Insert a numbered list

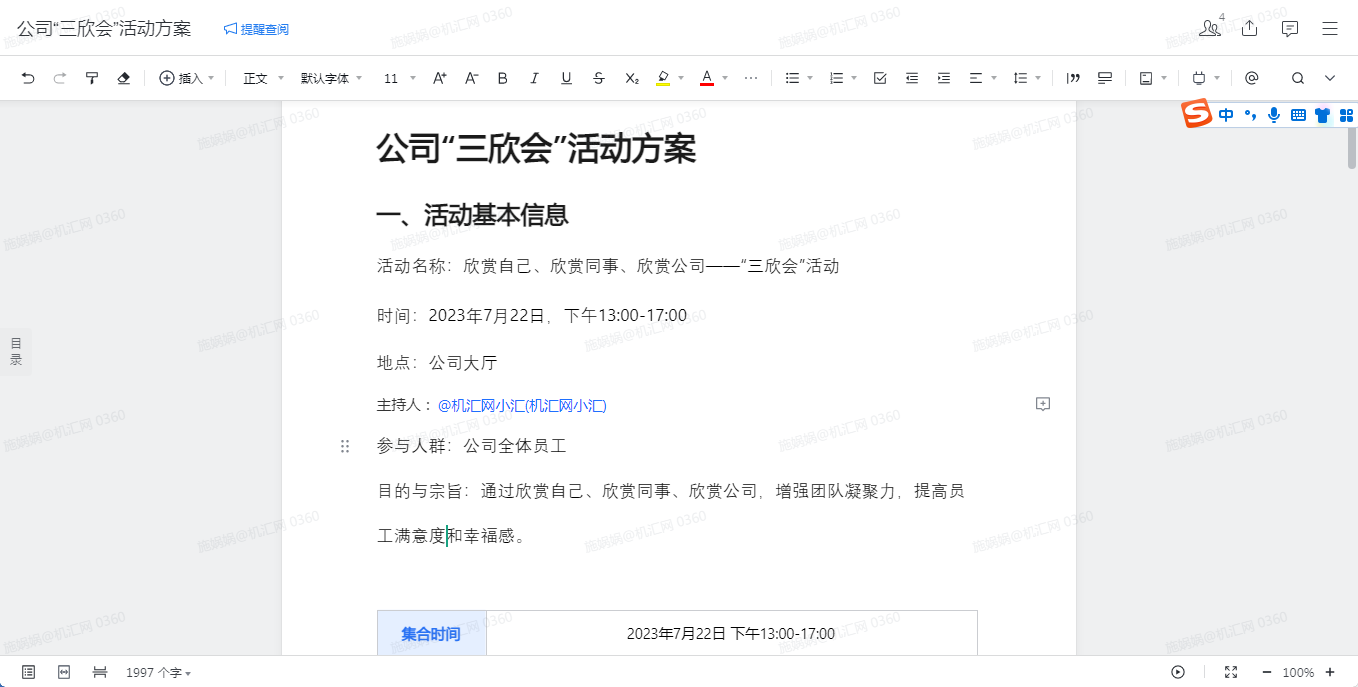point(837,78)
